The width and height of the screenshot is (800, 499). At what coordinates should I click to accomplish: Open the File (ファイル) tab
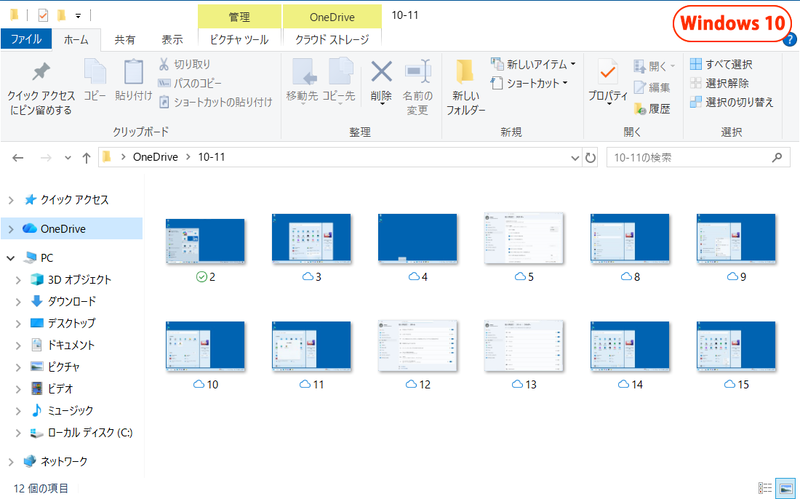point(26,39)
